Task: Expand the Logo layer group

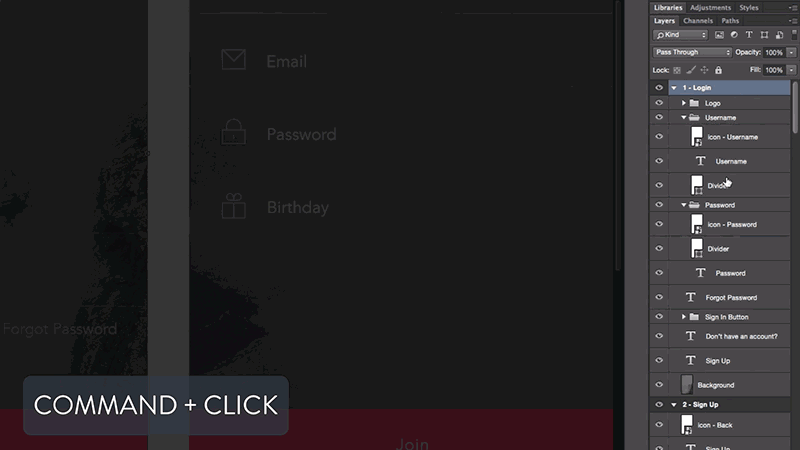Action: (684, 103)
